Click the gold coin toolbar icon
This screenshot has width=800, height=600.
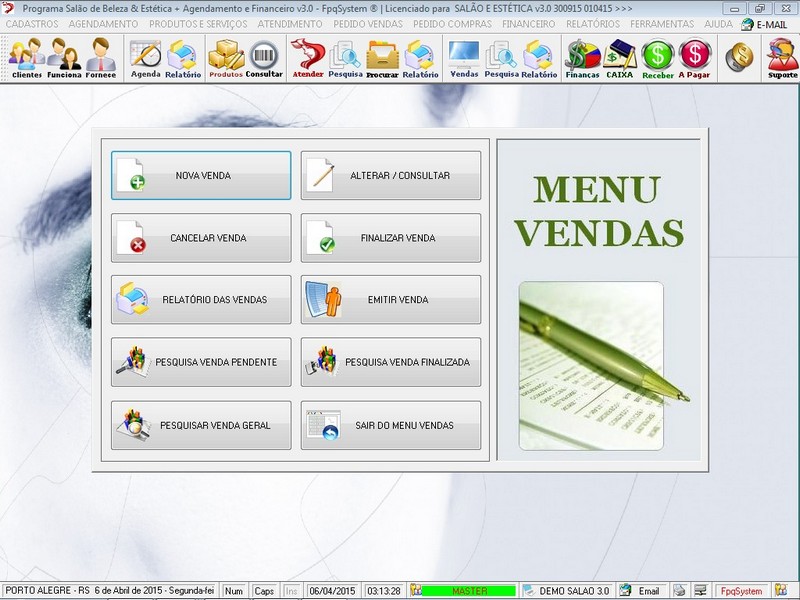(x=739, y=57)
